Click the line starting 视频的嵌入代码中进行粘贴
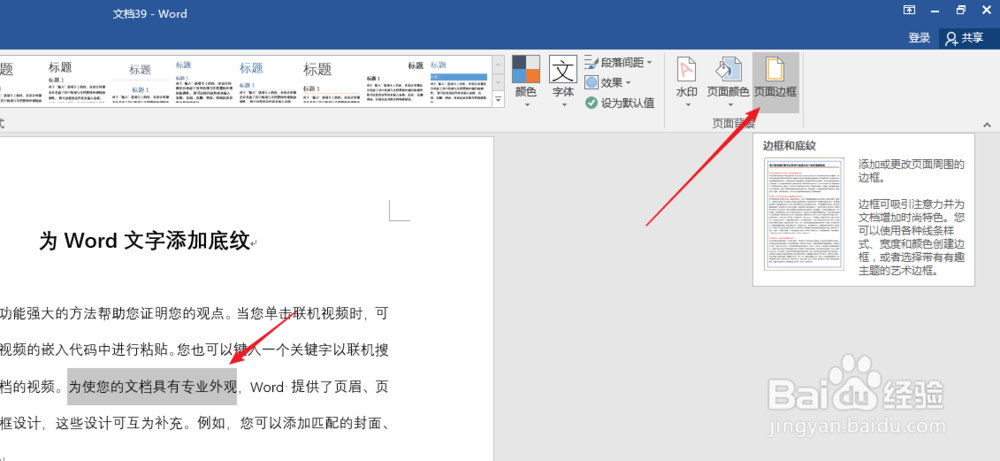 coord(194,350)
